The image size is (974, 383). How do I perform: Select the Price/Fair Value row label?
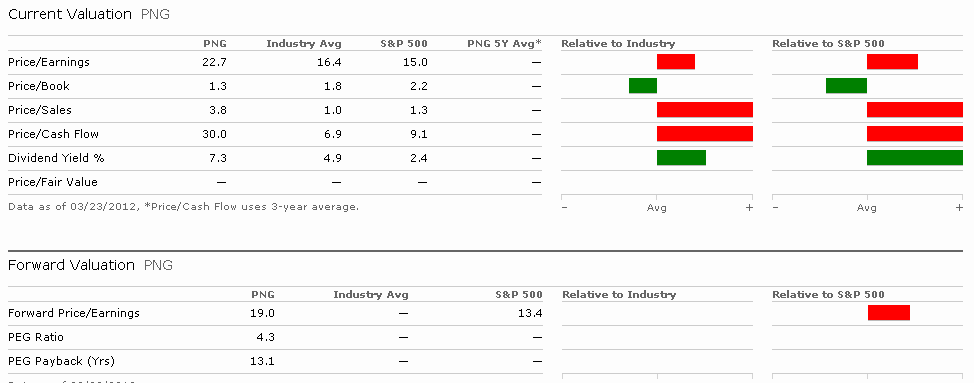coord(53,182)
